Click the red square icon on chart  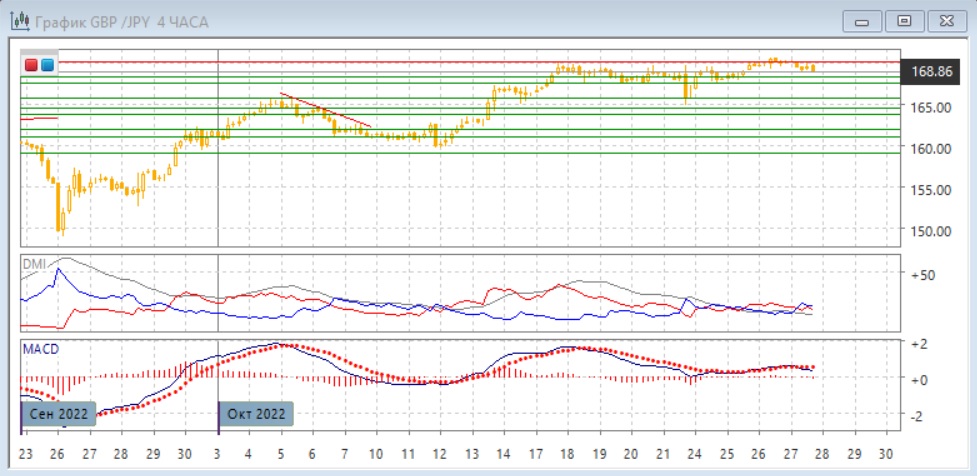32,65
